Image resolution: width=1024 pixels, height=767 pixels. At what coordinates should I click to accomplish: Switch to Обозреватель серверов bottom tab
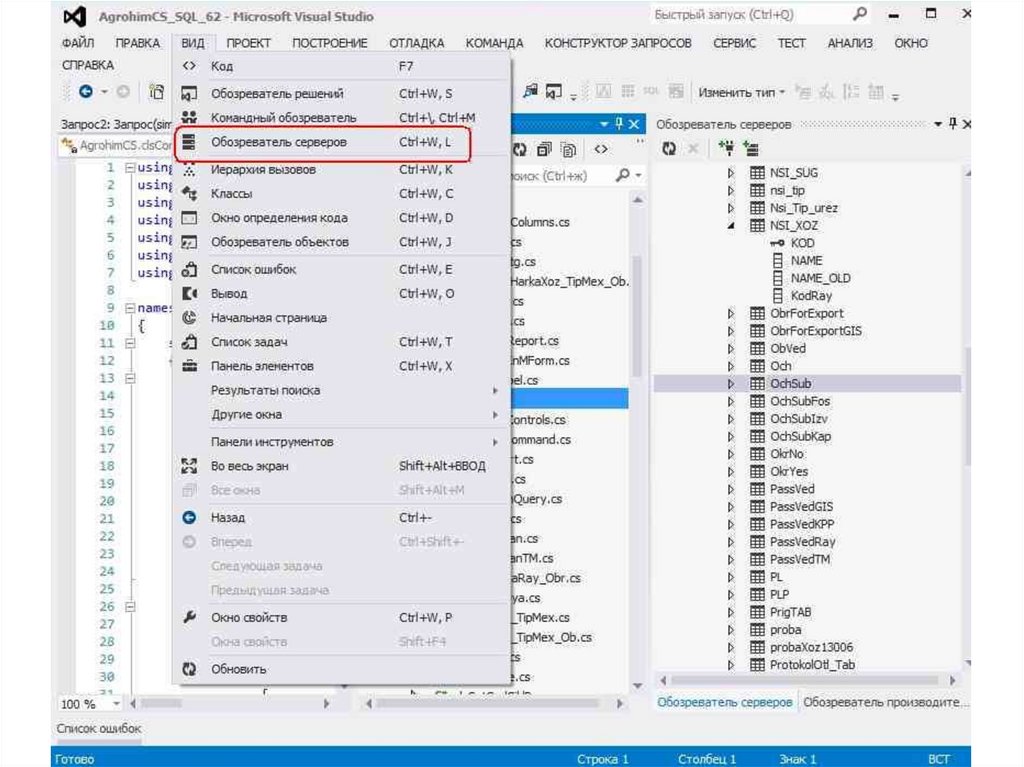click(x=725, y=703)
